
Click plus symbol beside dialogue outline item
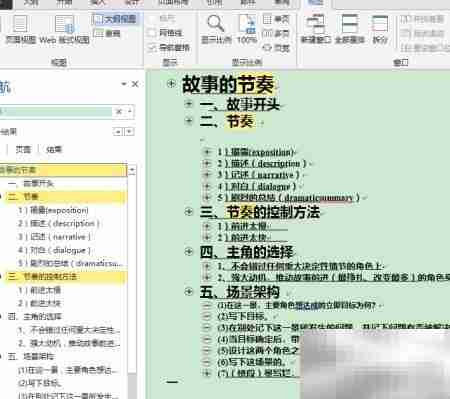207,186
